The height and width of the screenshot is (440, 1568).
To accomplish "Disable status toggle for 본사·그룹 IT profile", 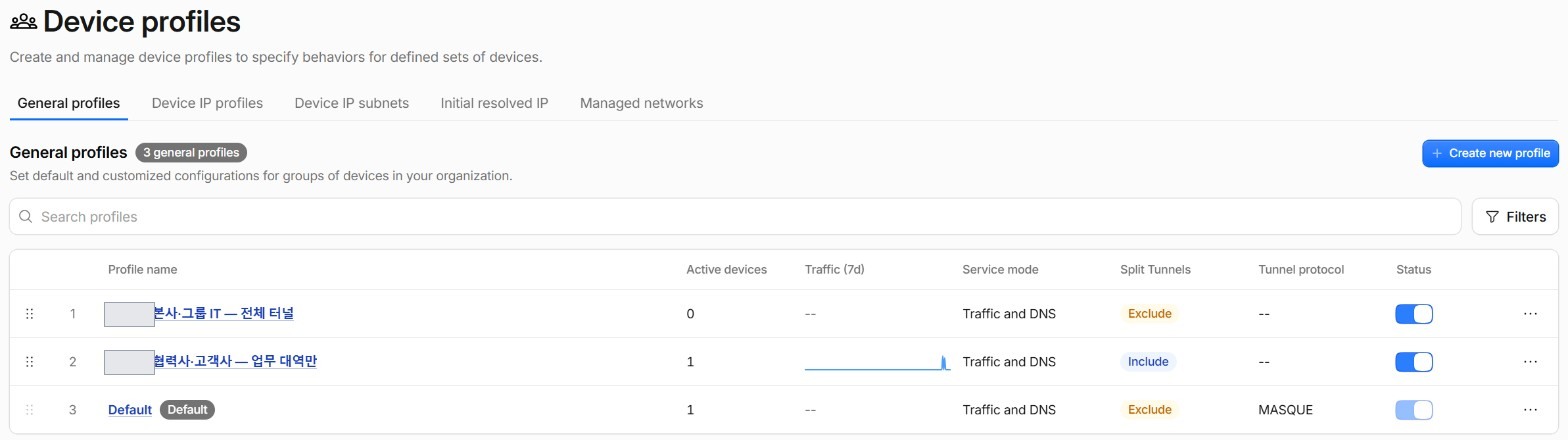I will point(1414,314).
